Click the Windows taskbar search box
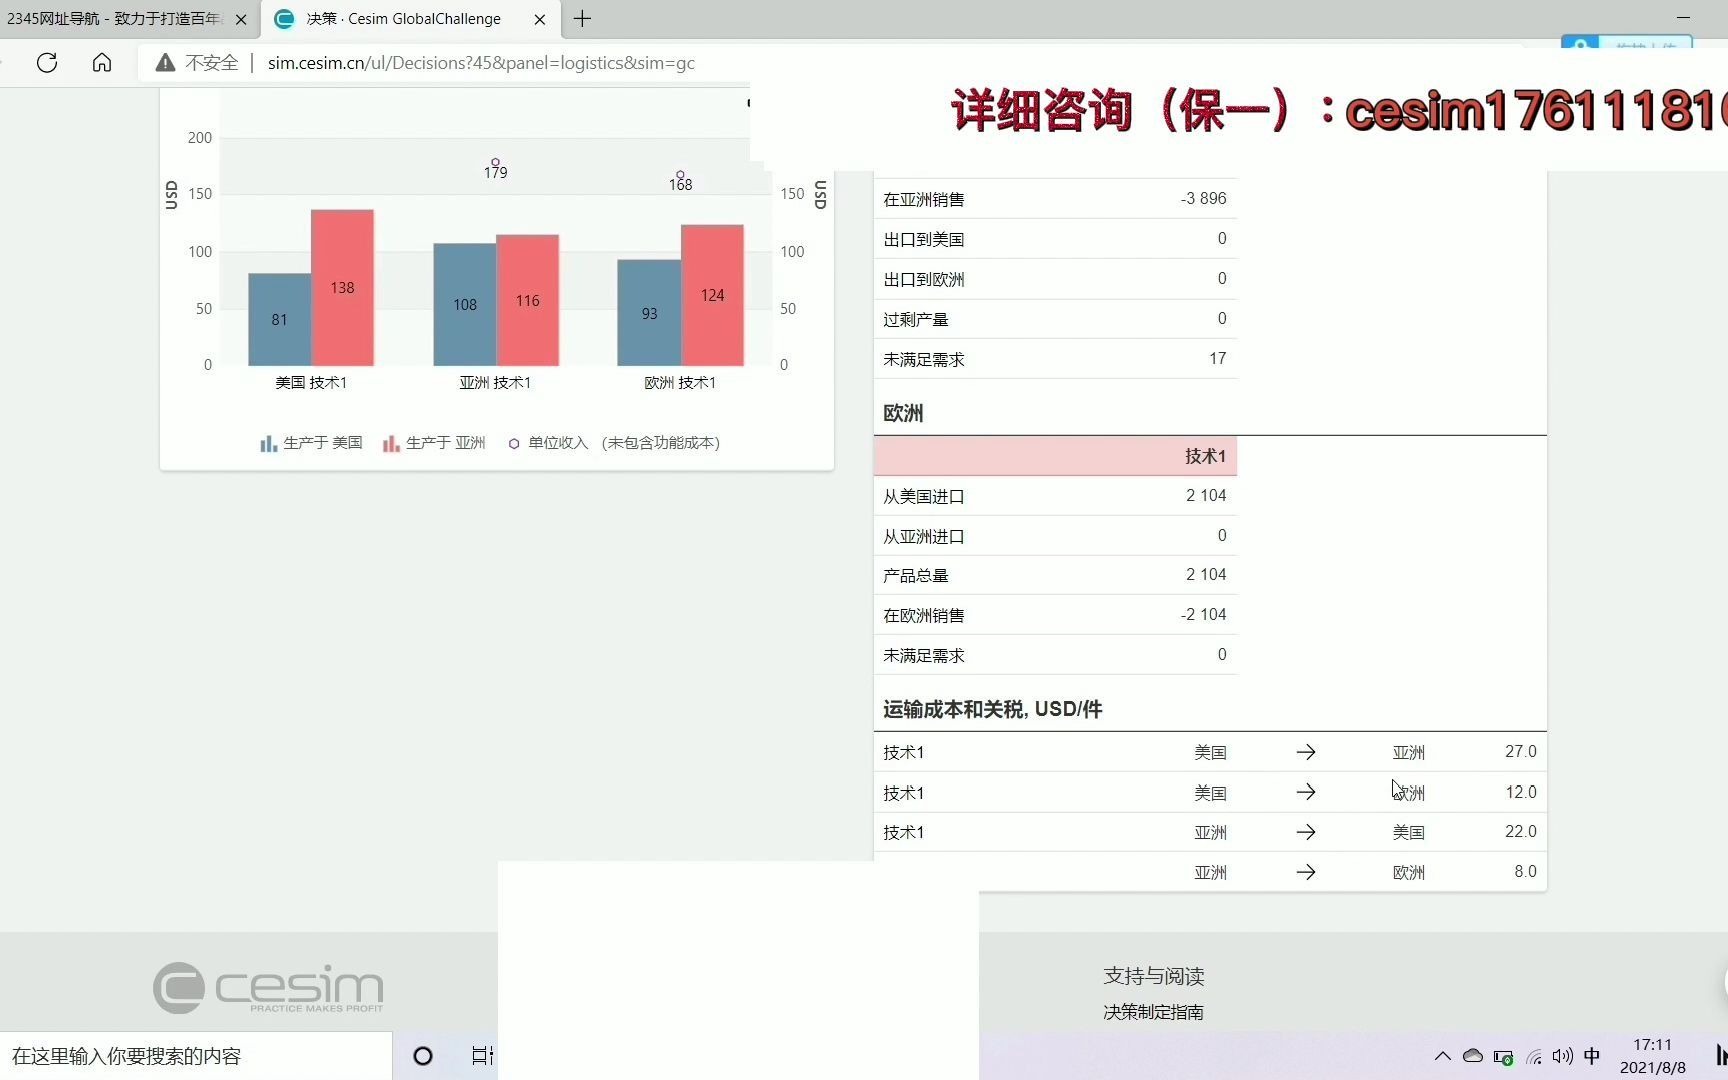 point(196,1056)
